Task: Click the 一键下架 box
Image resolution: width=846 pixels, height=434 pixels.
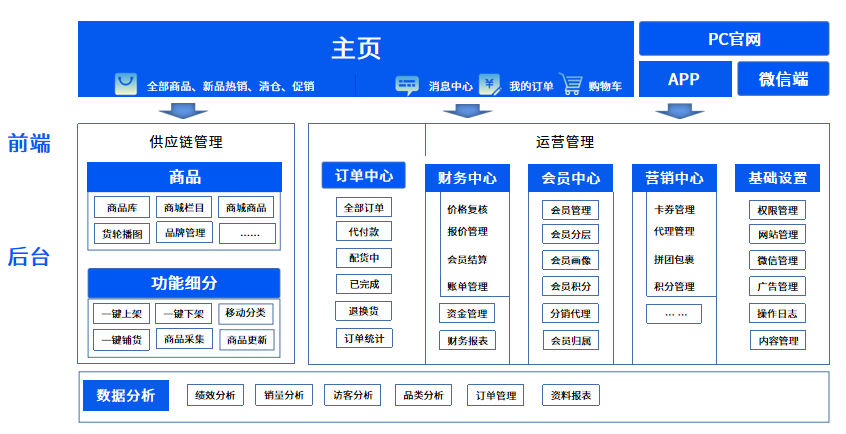Action: (183, 314)
